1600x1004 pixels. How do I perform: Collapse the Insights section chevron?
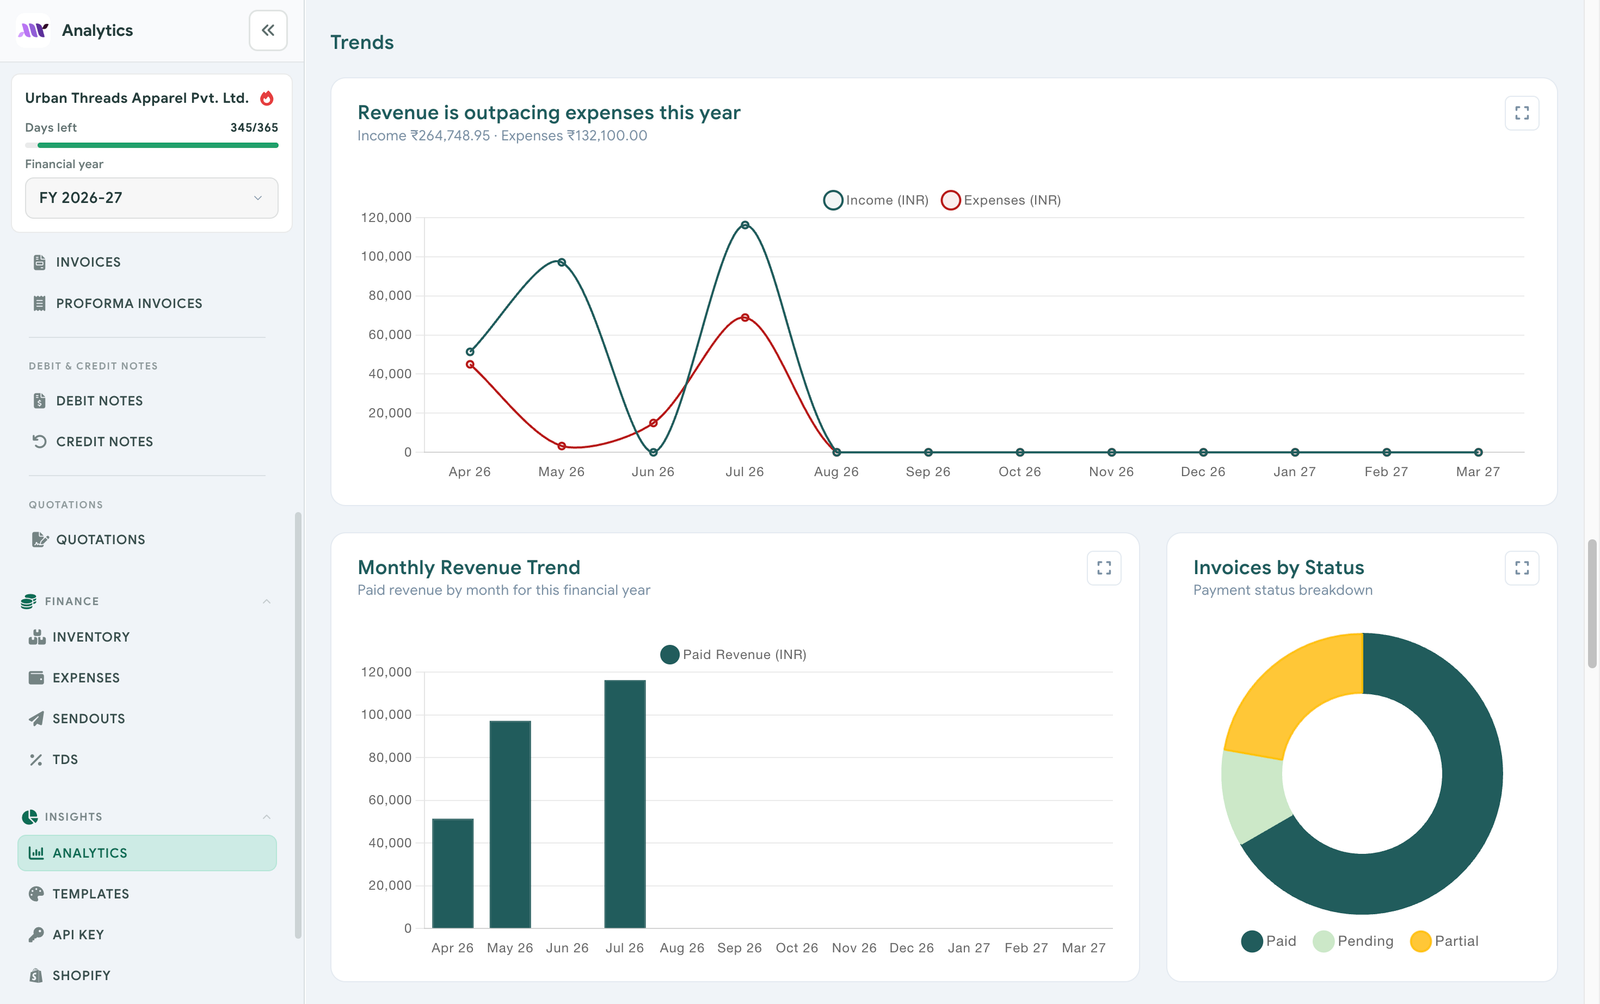coord(267,817)
